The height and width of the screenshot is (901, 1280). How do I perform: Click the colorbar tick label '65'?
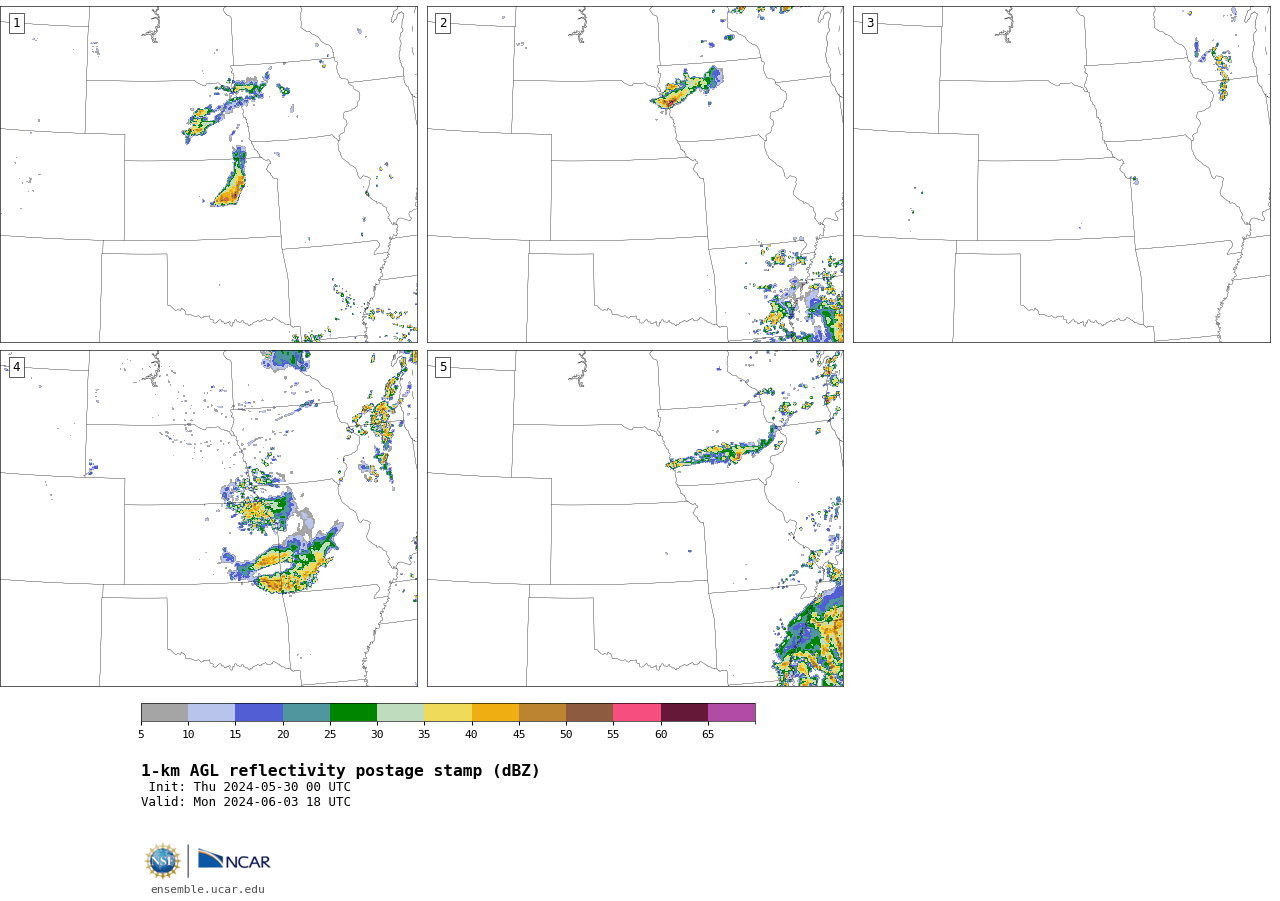click(x=708, y=735)
